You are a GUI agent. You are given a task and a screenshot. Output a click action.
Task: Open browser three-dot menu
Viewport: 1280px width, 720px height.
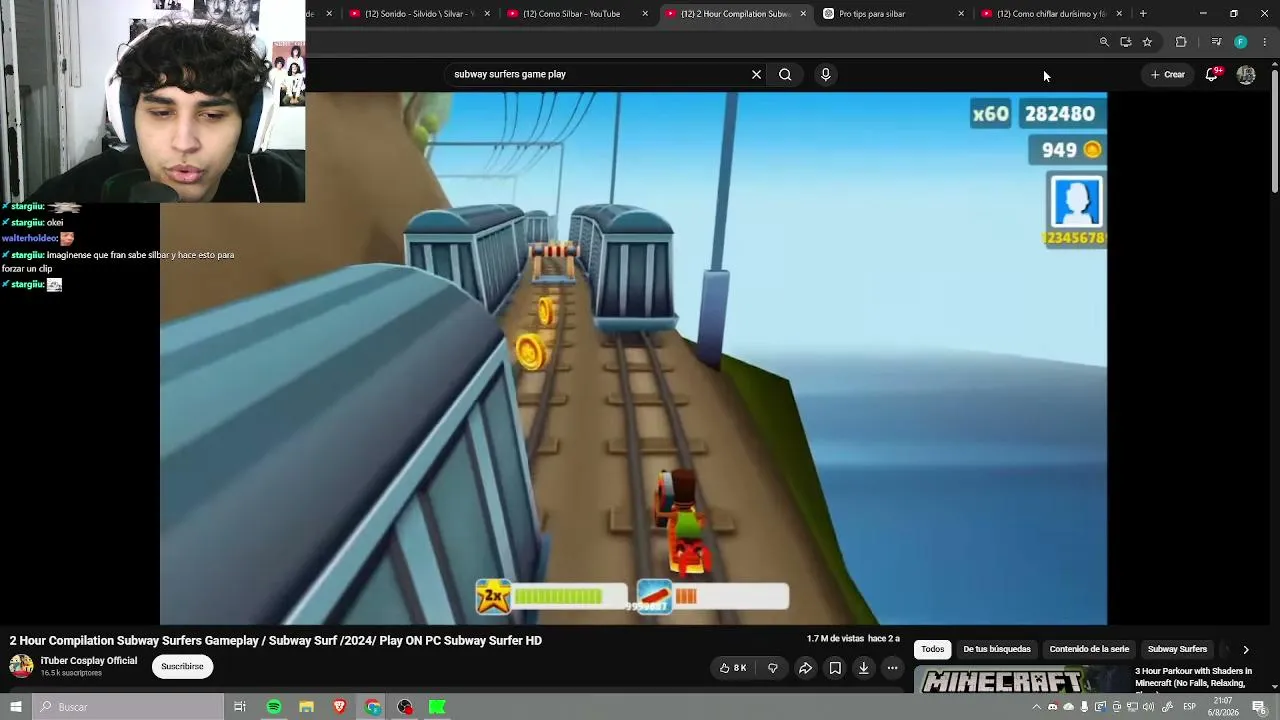tap(1265, 42)
